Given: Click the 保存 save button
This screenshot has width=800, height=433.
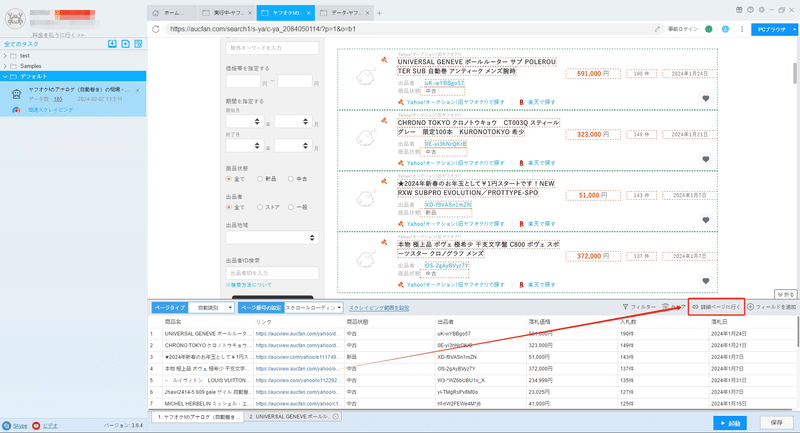Looking at the screenshot, I should [777, 423].
